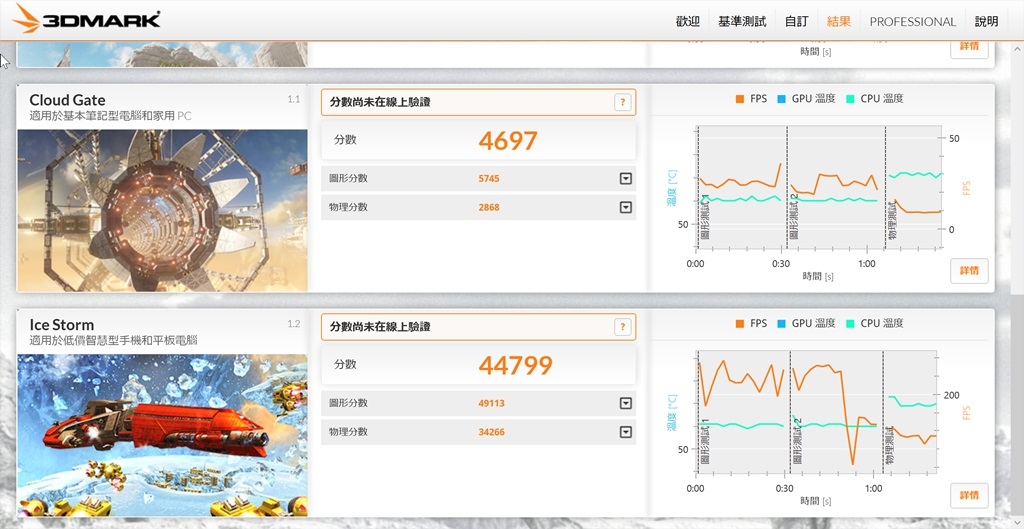Click GPU 溫度 legend swatch in Cloud Gate chart
This screenshot has height=529, width=1024.
coord(781,99)
